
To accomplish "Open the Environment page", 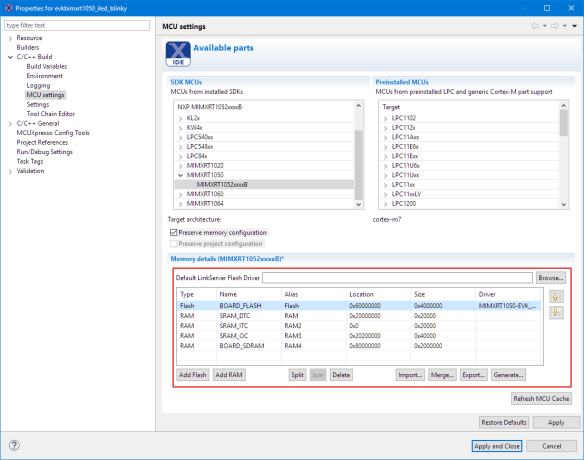I will (x=44, y=76).
